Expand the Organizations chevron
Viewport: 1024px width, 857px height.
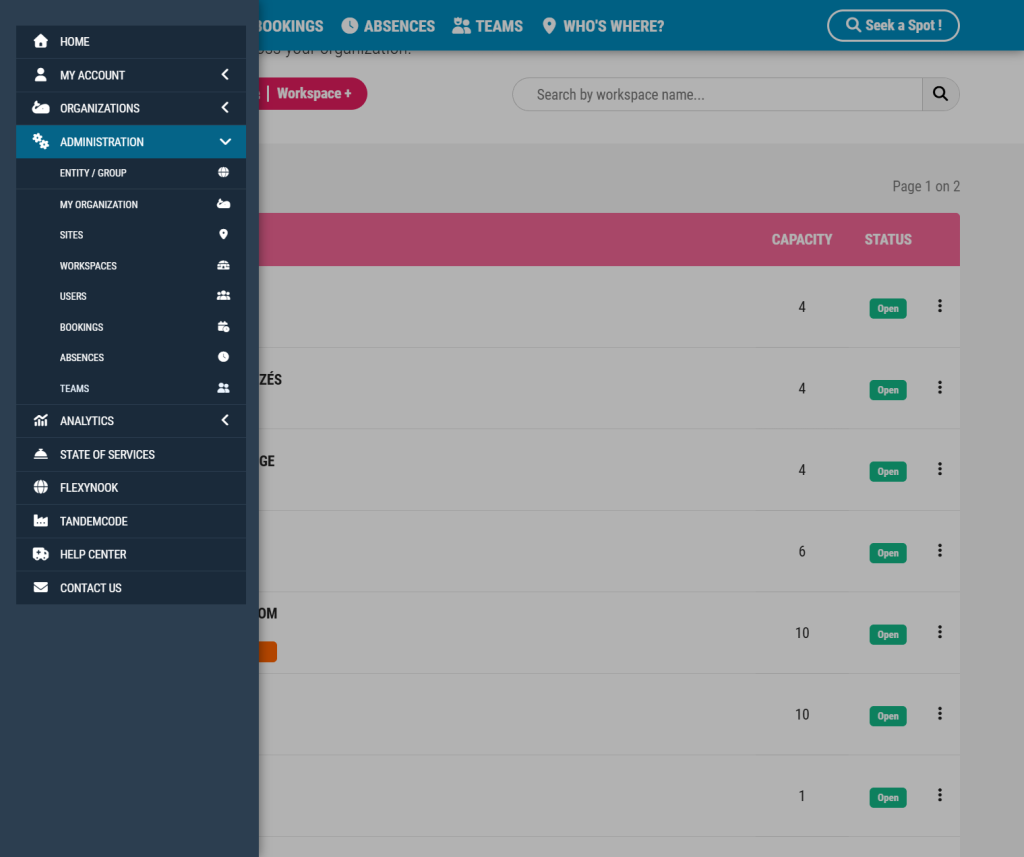[225, 107]
